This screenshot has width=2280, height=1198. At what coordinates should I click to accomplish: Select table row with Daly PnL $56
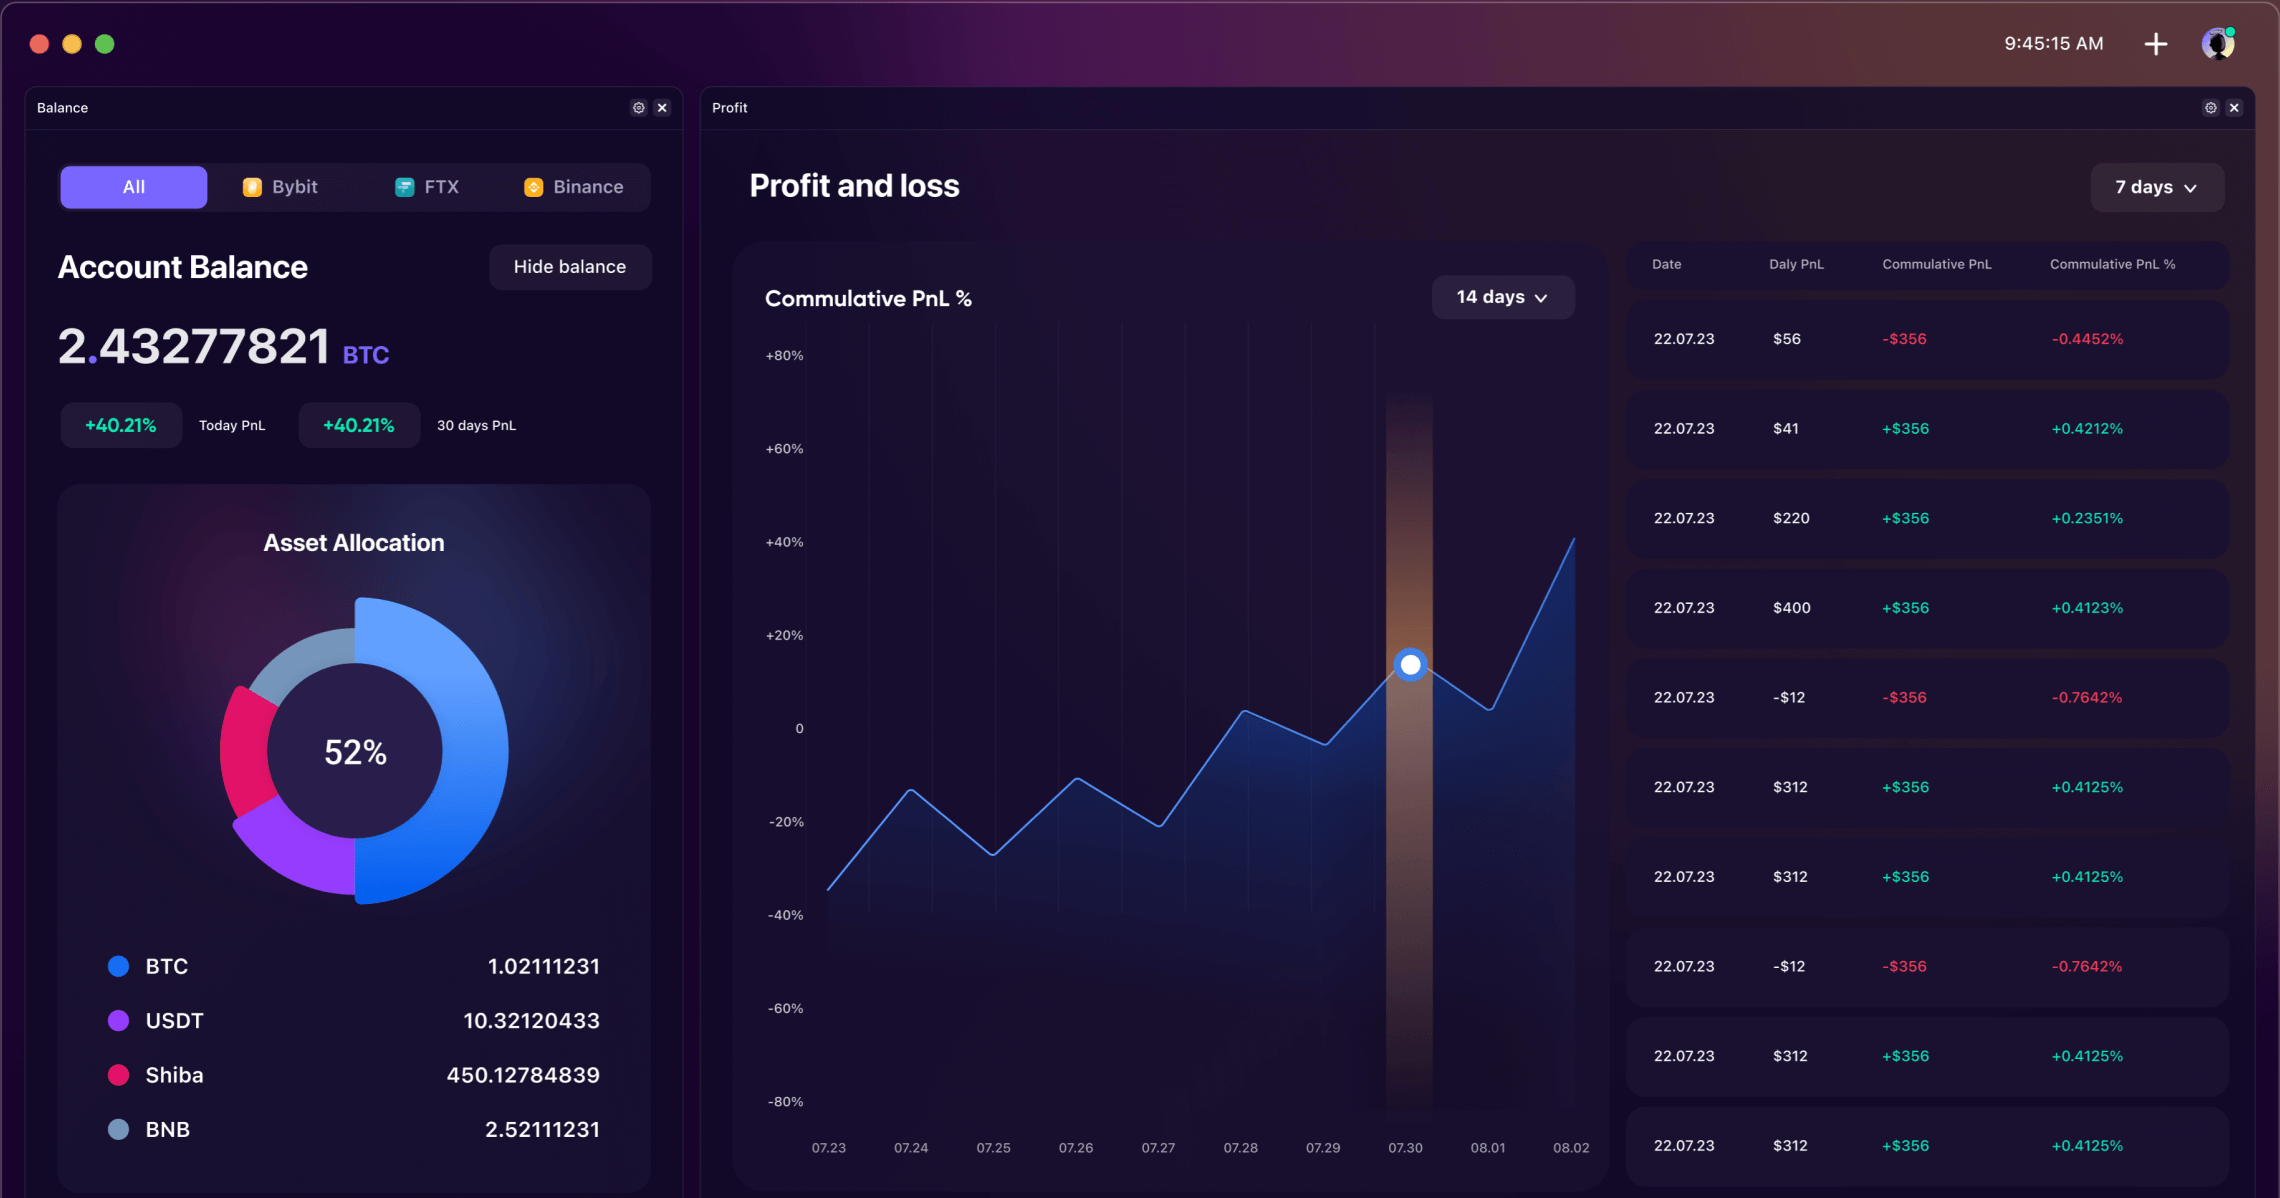pyautogui.click(x=1927, y=339)
